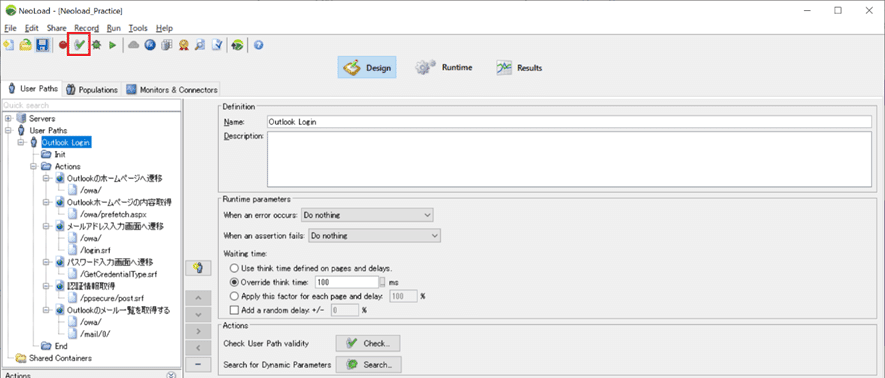The width and height of the screenshot is (885, 378).
Task: Select the Outlook Login user path
Action: pos(66,143)
